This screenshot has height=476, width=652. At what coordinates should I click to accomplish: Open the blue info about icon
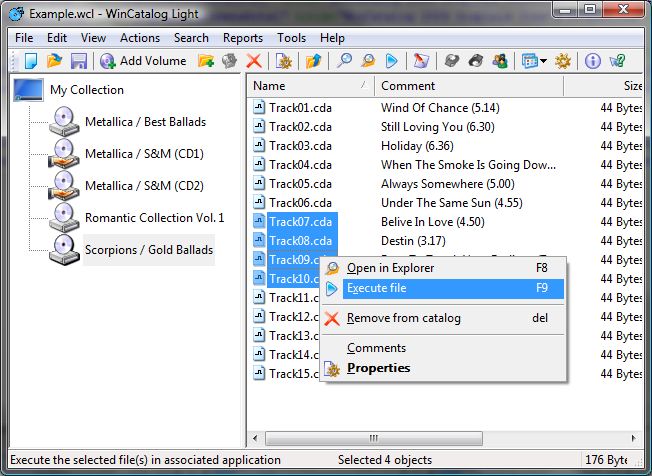point(593,61)
